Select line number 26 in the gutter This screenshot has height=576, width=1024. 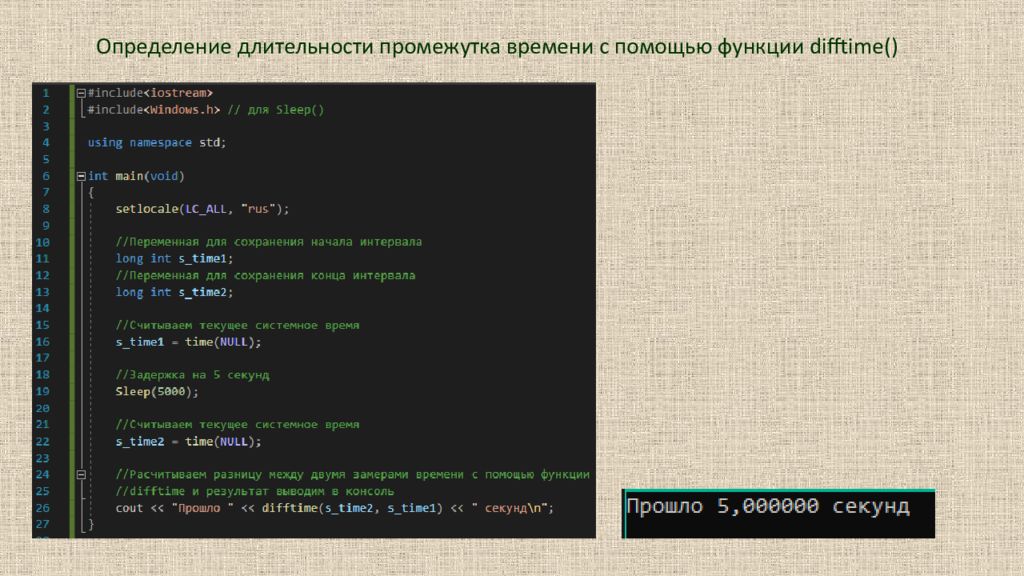43,507
